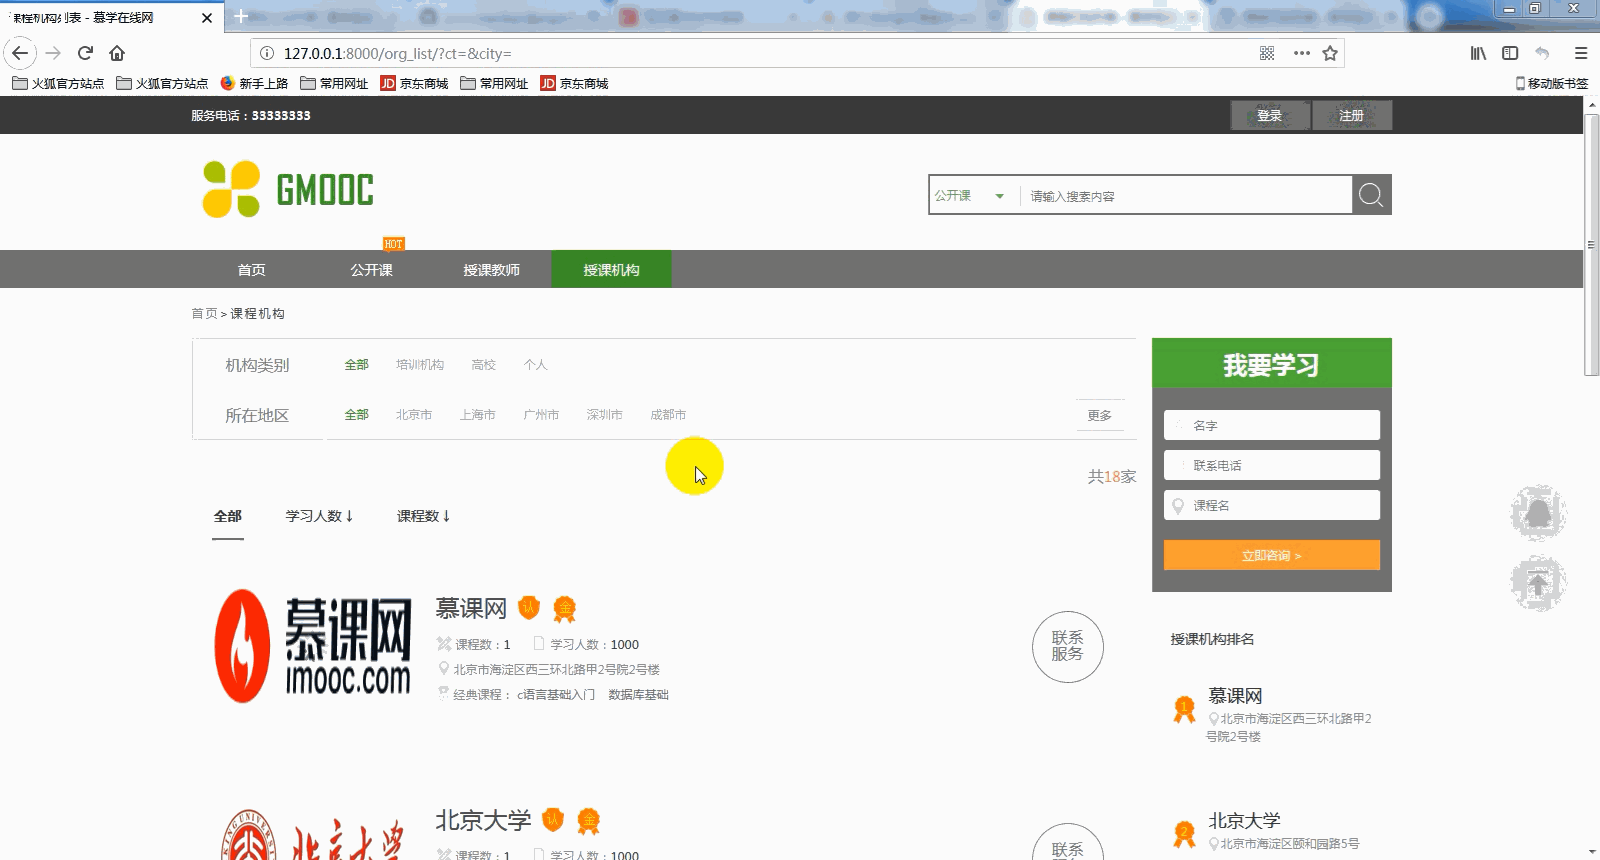Screen dimensions: 1600x860
Task: Filter region by 成都市
Action: point(668,415)
